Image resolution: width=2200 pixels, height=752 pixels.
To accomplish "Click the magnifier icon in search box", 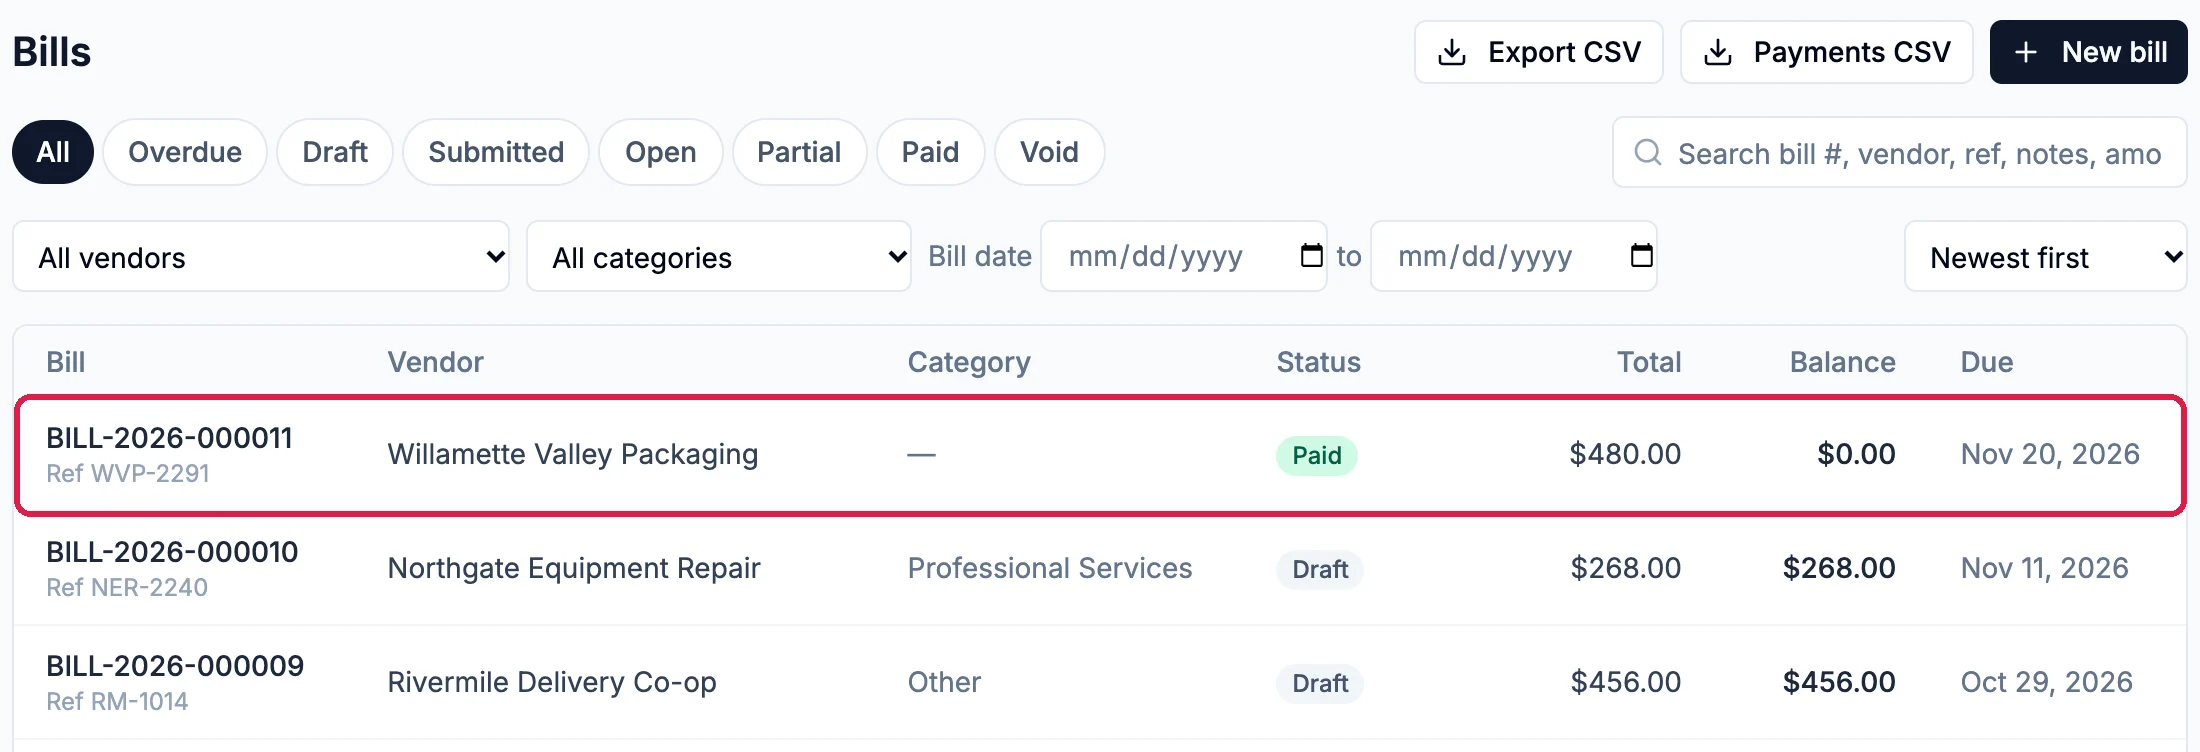I will [x=1648, y=152].
